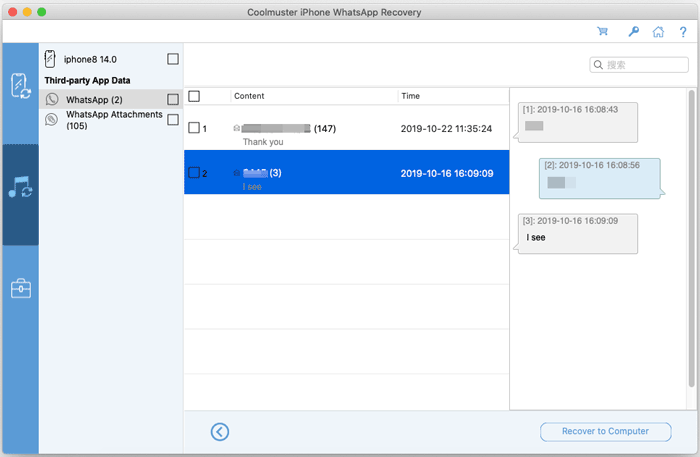Open help question mark icon
This screenshot has width=700, height=457.
point(683,32)
